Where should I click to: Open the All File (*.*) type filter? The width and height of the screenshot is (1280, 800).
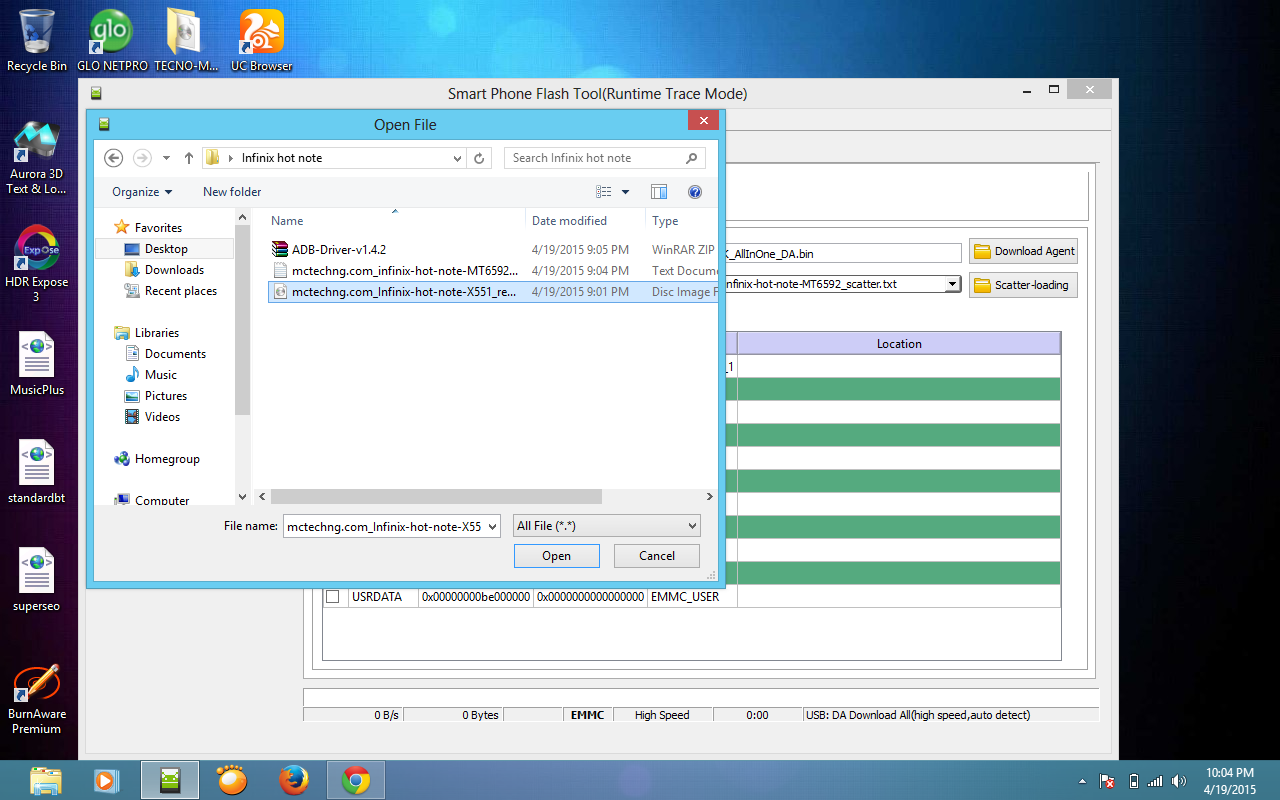[607, 526]
